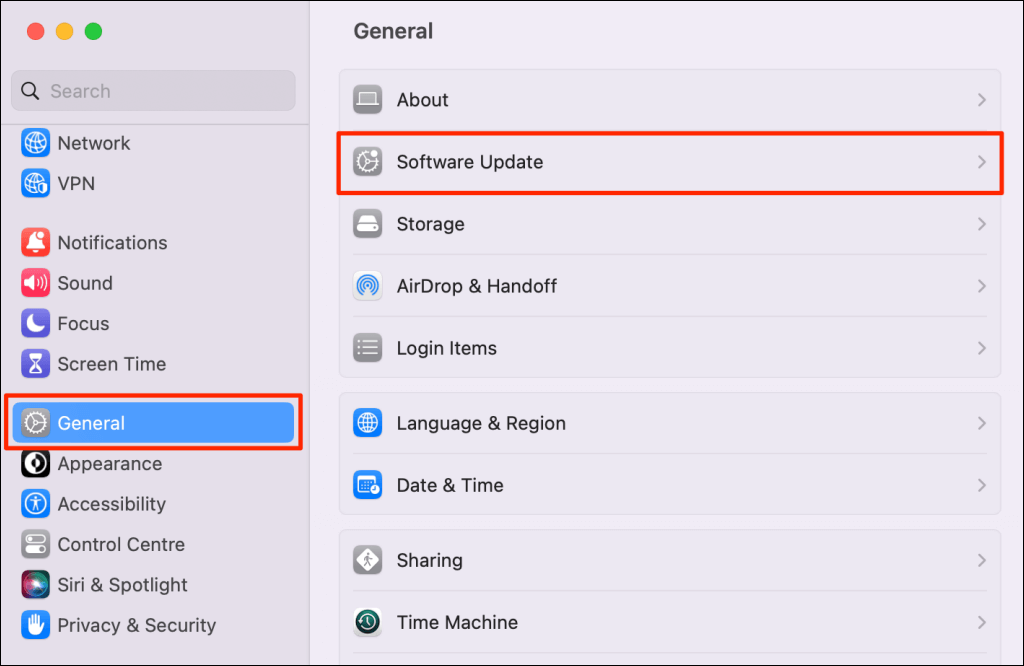
Task: Click the pink Sound speaker icon
Action: (x=35, y=283)
